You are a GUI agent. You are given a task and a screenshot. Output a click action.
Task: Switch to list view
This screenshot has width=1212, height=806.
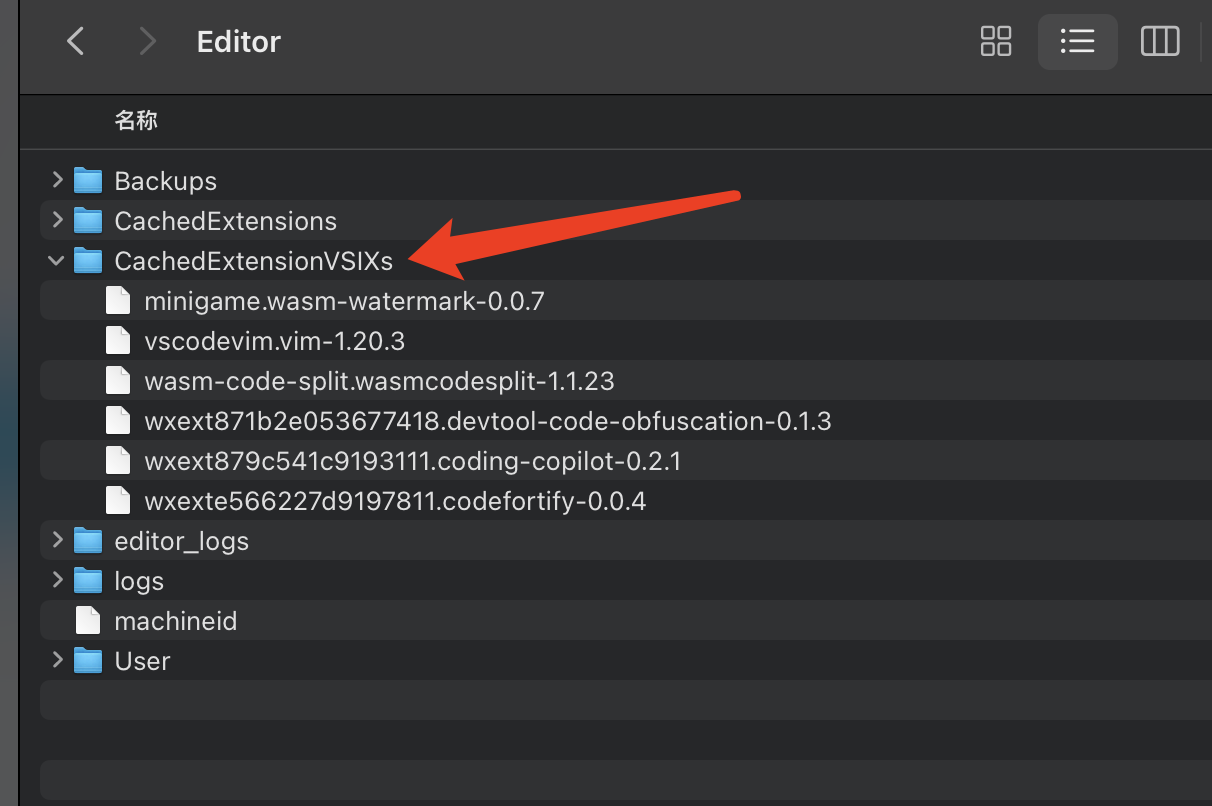click(x=1077, y=41)
